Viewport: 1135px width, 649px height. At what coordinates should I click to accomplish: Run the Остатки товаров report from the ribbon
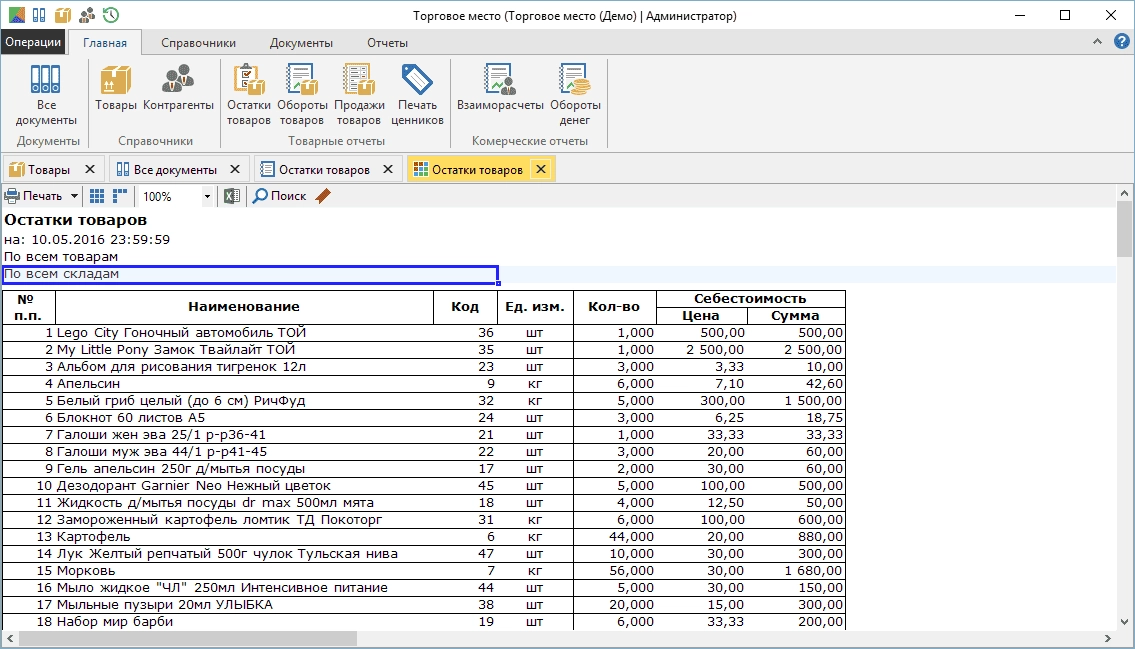tap(248, 96)
